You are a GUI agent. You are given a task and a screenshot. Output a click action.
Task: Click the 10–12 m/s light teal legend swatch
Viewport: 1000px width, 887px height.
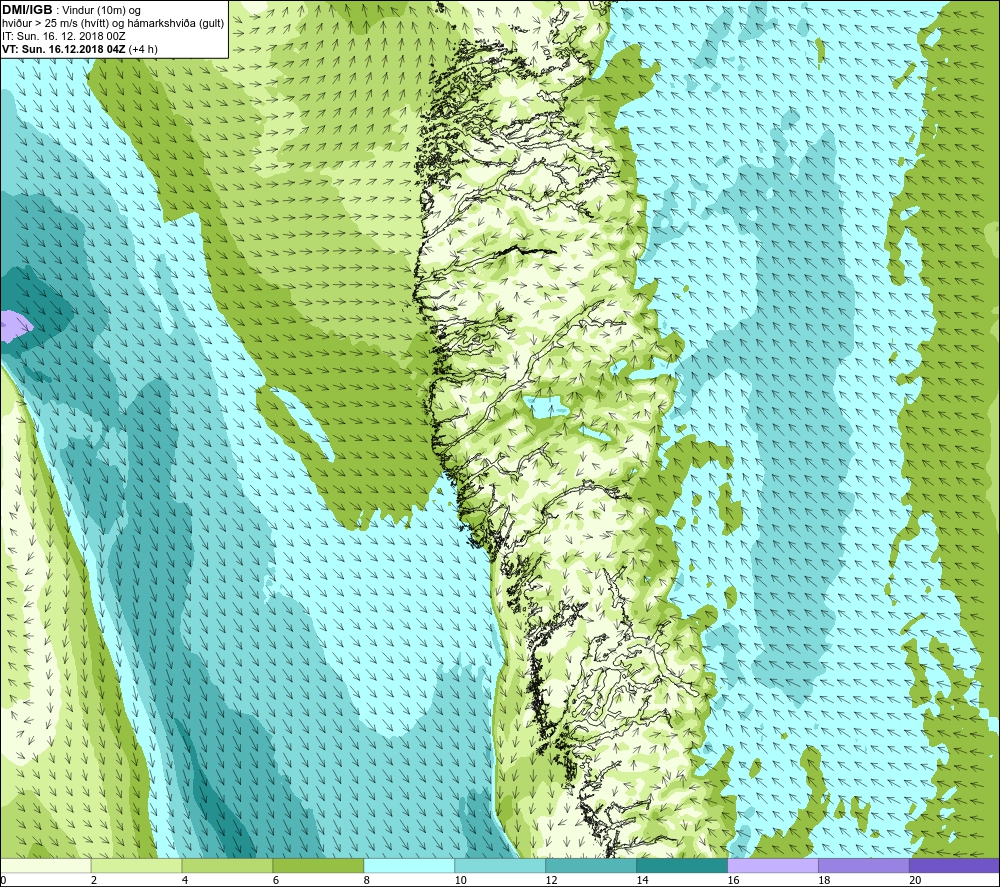pyautogui.click(x=500, y=865)
